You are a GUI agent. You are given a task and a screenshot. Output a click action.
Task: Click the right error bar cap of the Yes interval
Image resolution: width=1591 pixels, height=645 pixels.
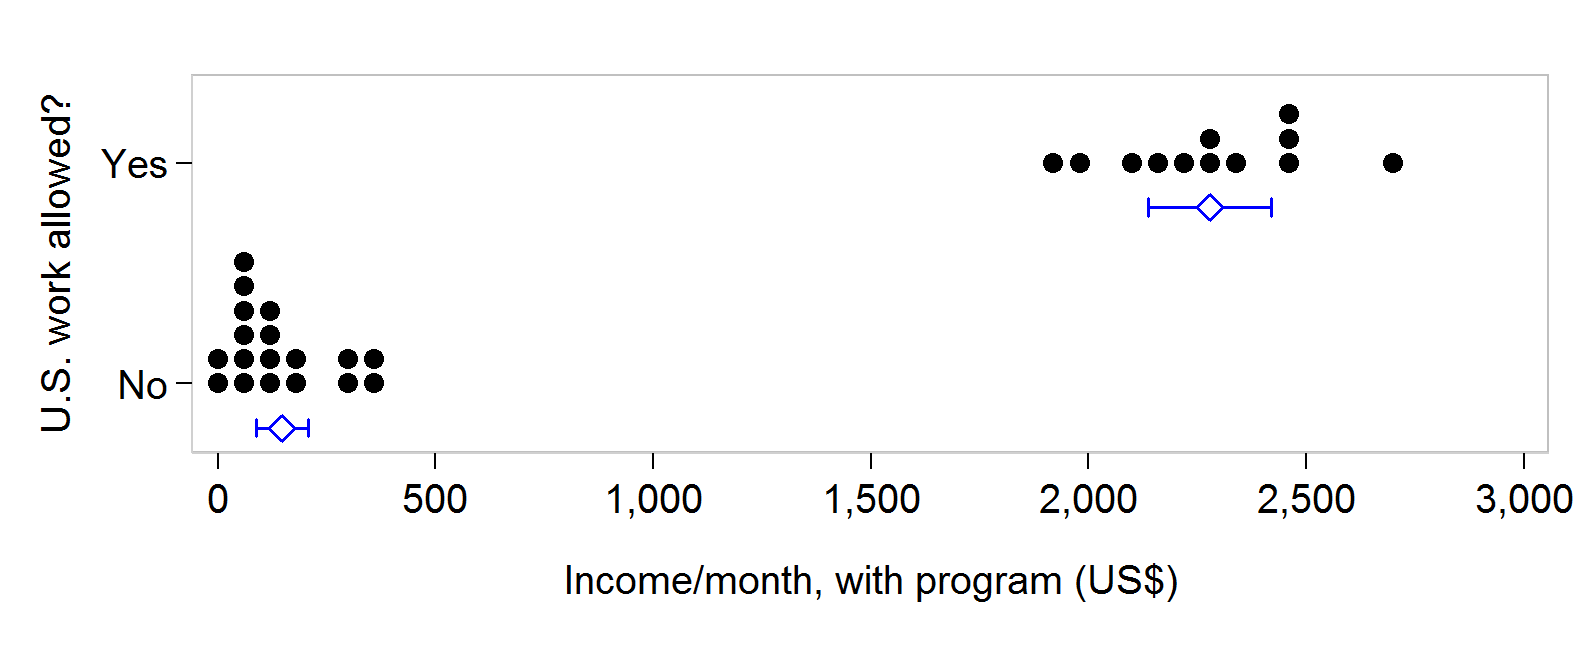pos(1271,208)
